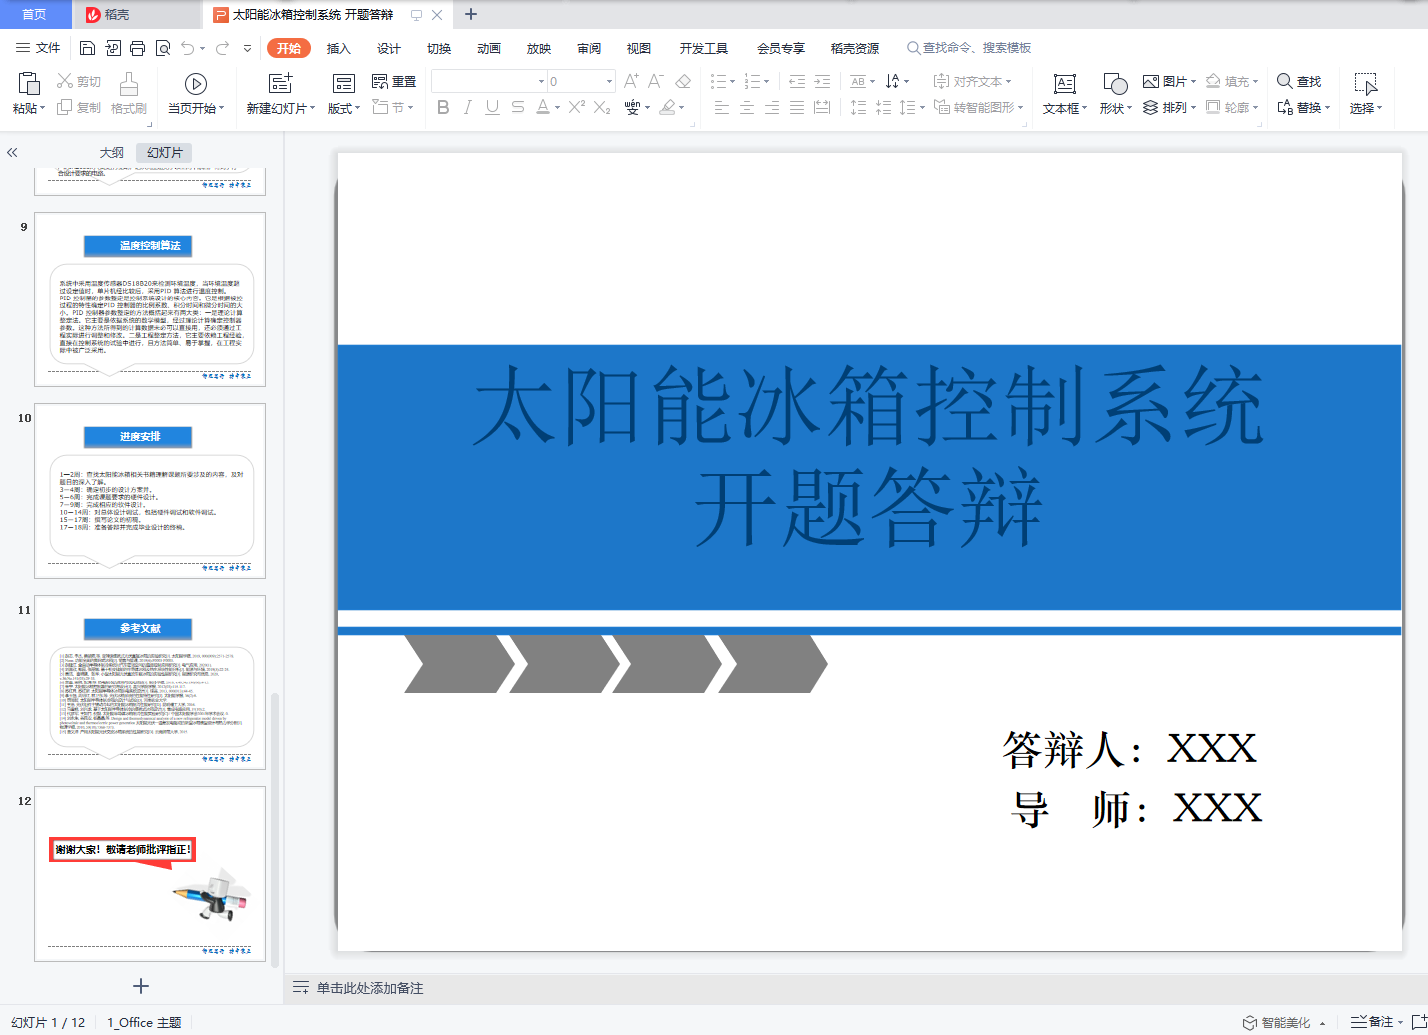Open the font color picker
Screen dimensions: 1428x1035
pos(548,107)
